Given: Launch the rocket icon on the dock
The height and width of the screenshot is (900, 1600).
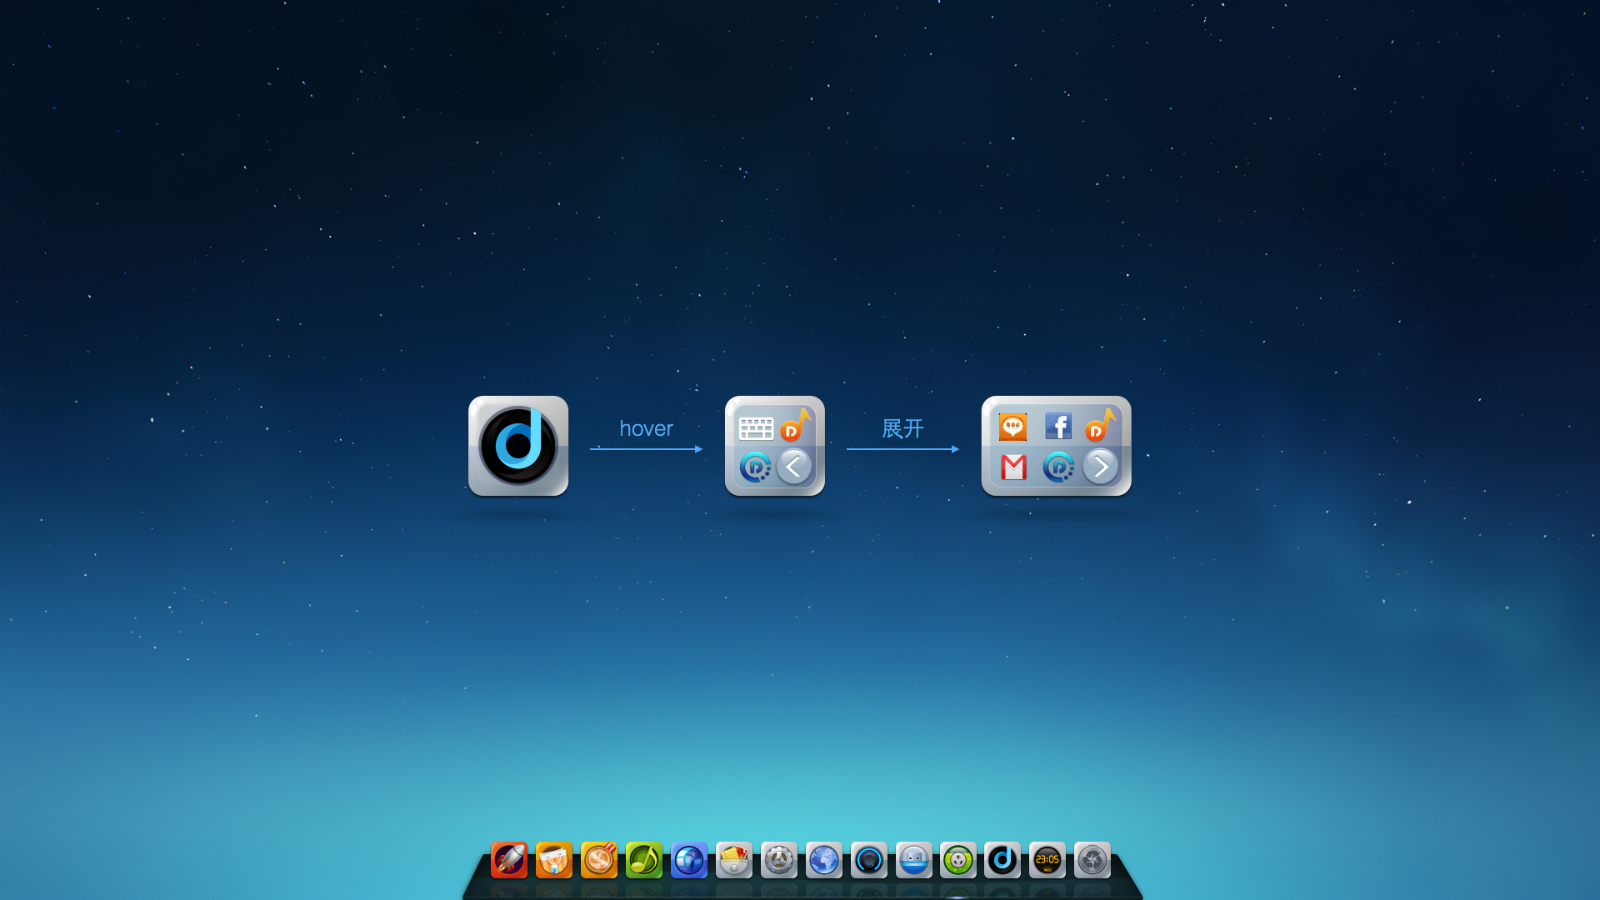Looking at the screenshot, I should point(510,860).
